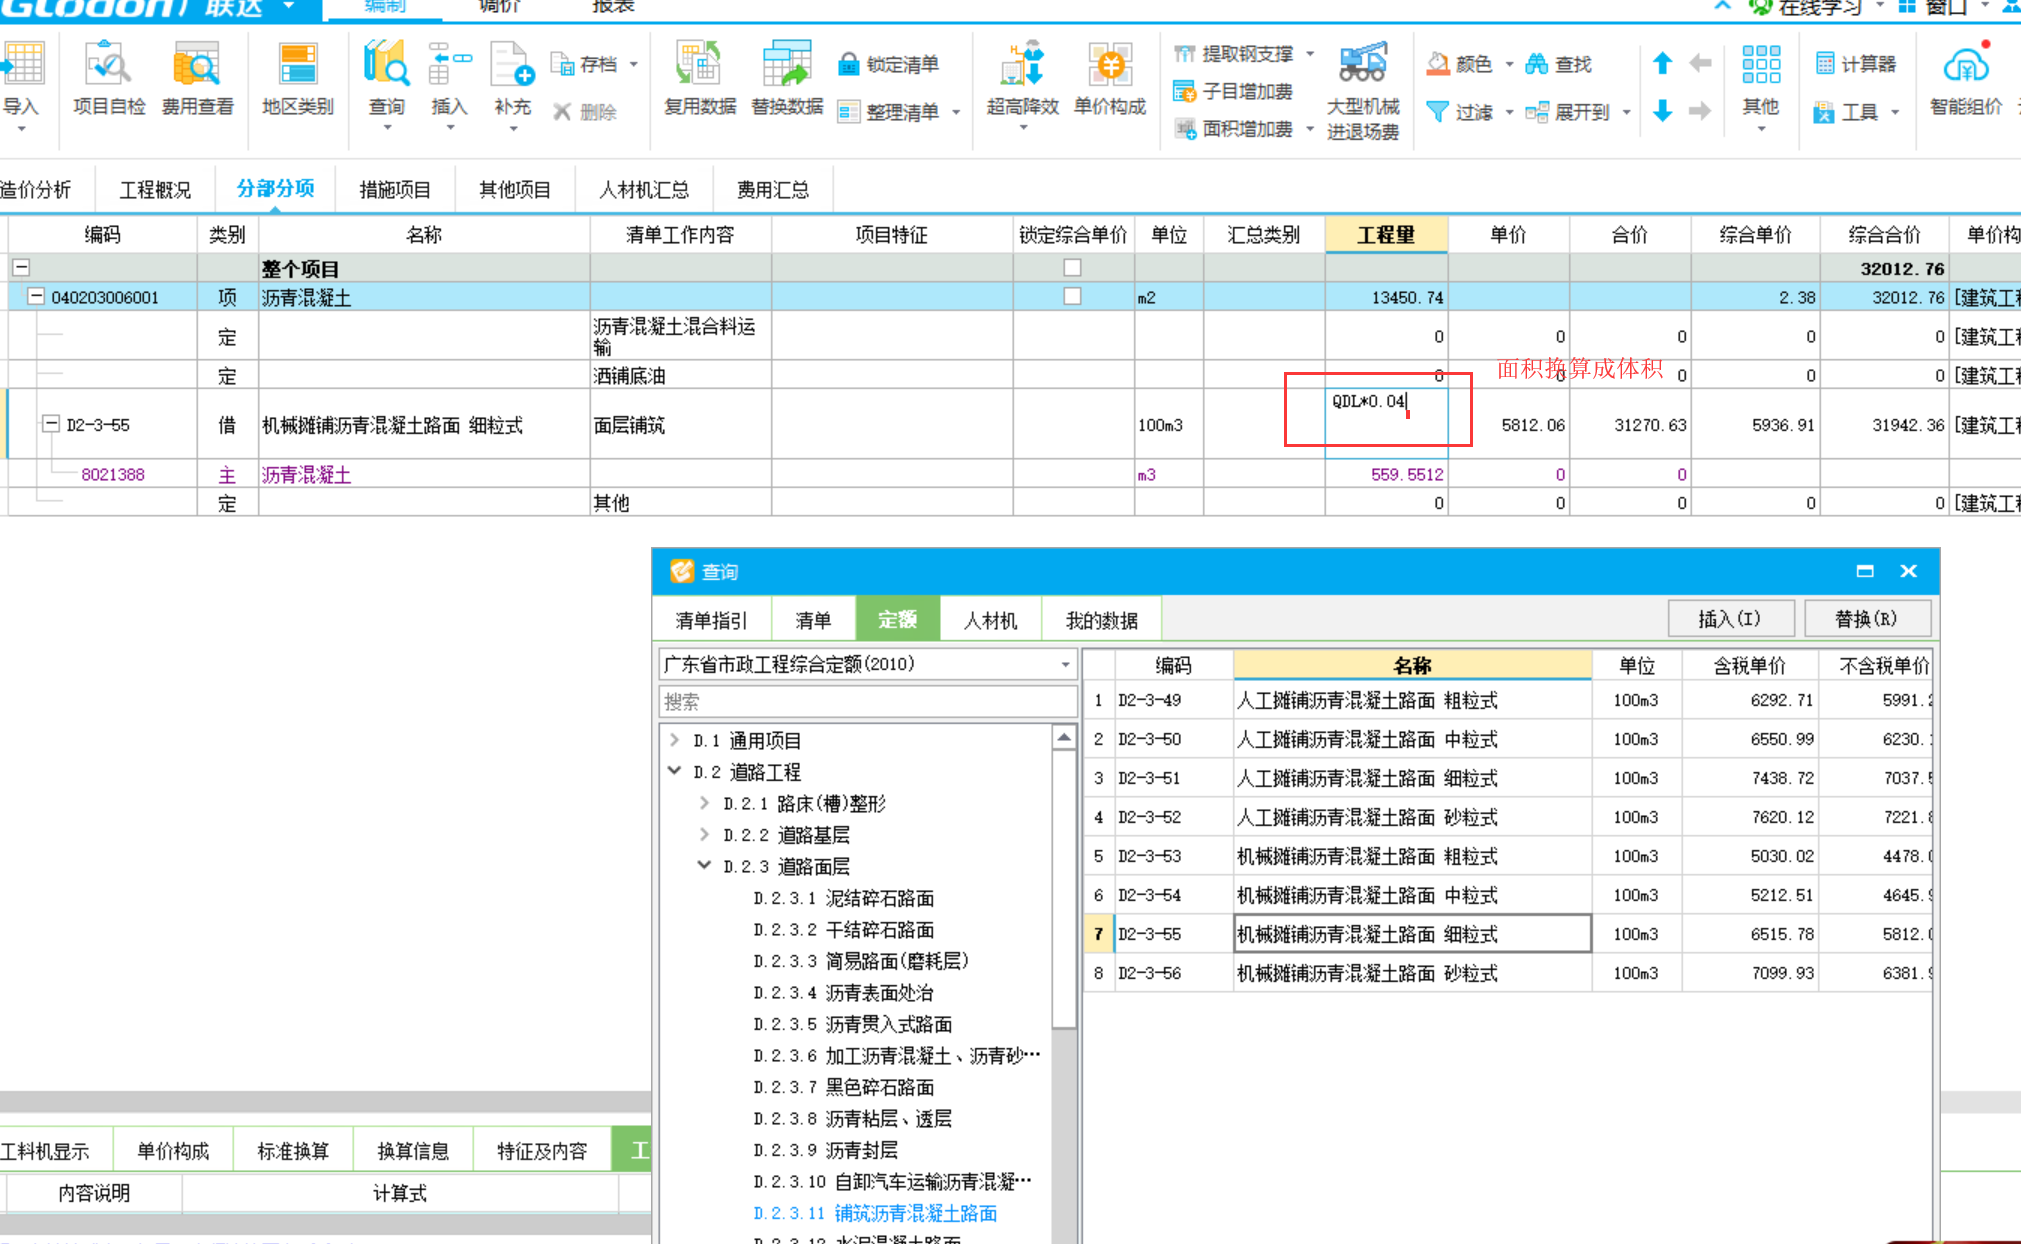2021x1244 pixels.
Task: Click the blue move-down arrow
Action: (x=1662, y=110)
